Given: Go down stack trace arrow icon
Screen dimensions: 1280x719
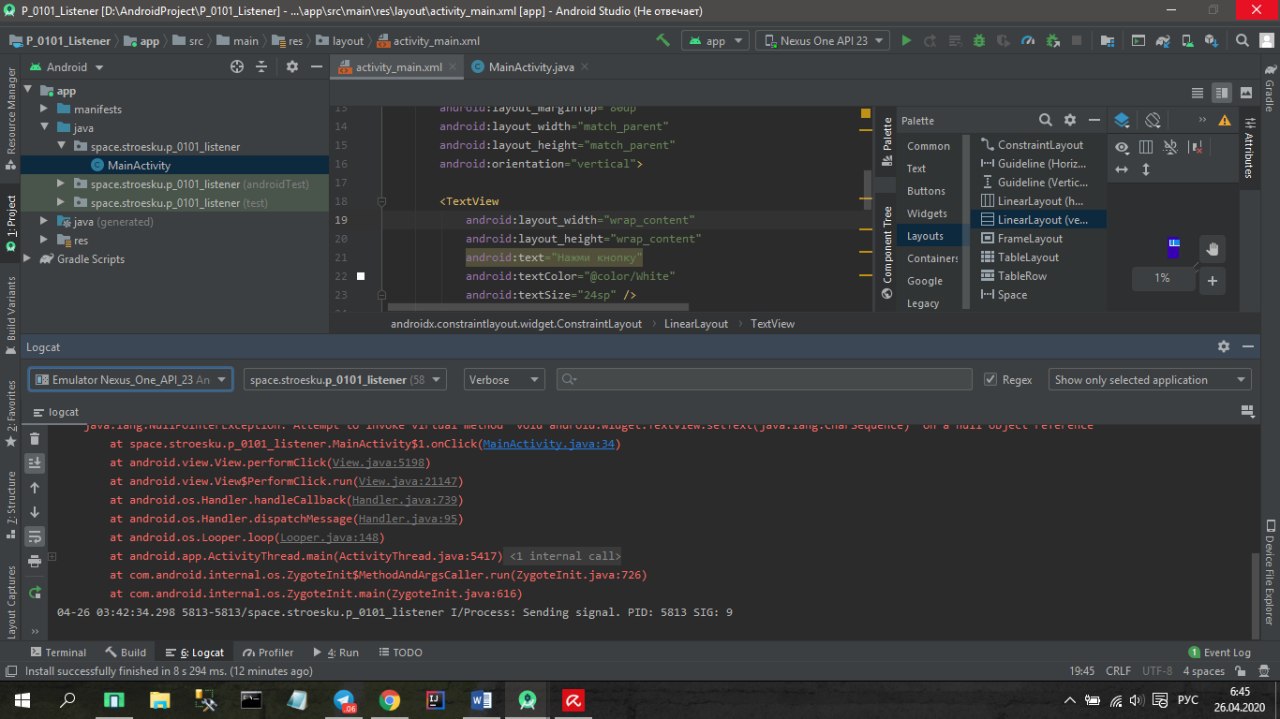Looking at the screenshot, I should point(35,512).
